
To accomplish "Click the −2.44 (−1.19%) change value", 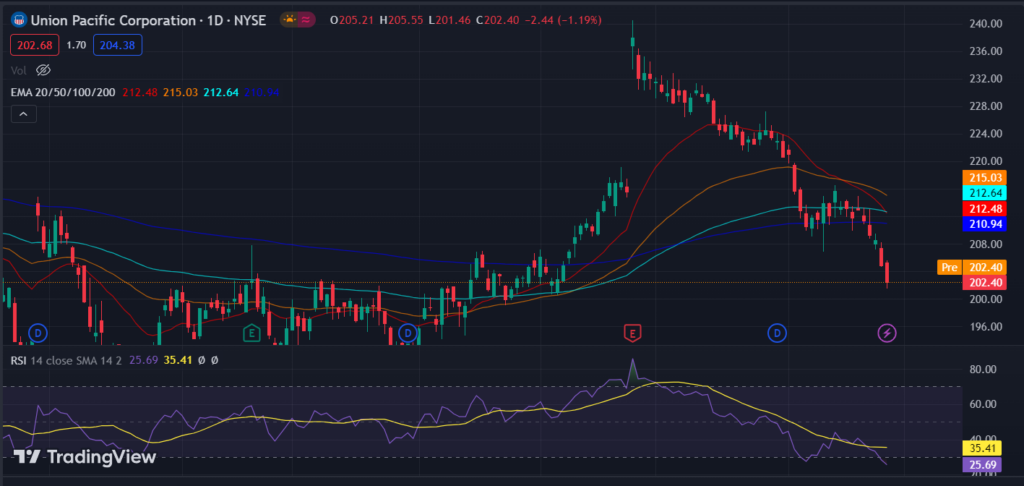I will tap(563, 20).
